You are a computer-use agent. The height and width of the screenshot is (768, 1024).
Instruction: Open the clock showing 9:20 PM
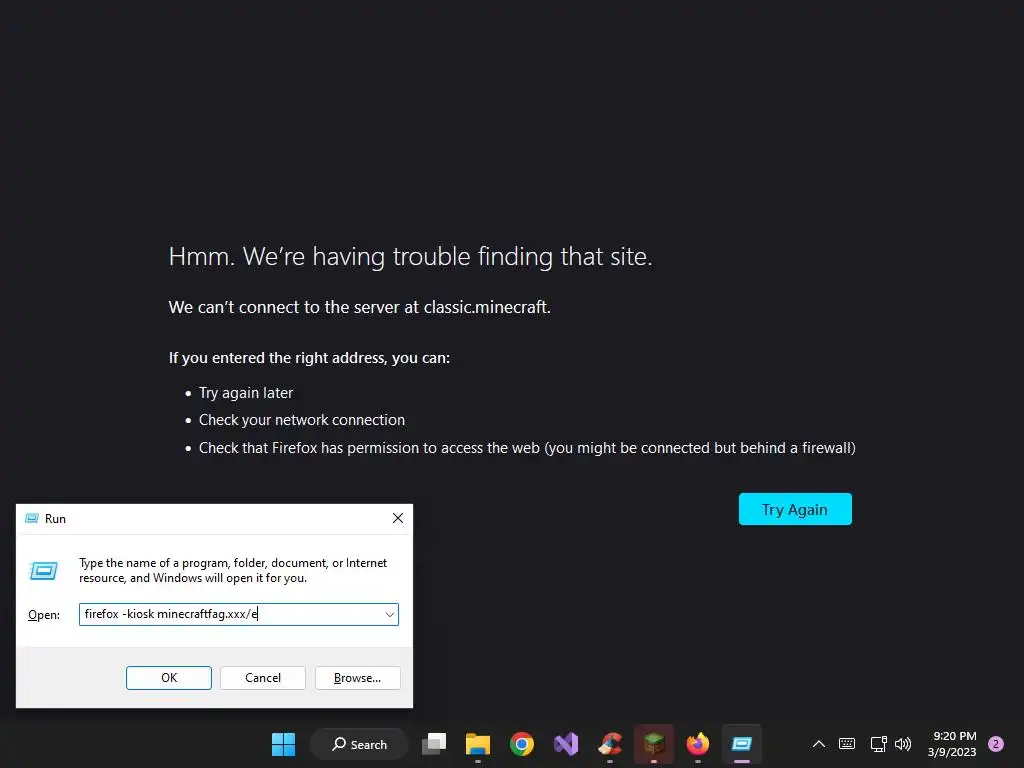(x=952, y=744)
